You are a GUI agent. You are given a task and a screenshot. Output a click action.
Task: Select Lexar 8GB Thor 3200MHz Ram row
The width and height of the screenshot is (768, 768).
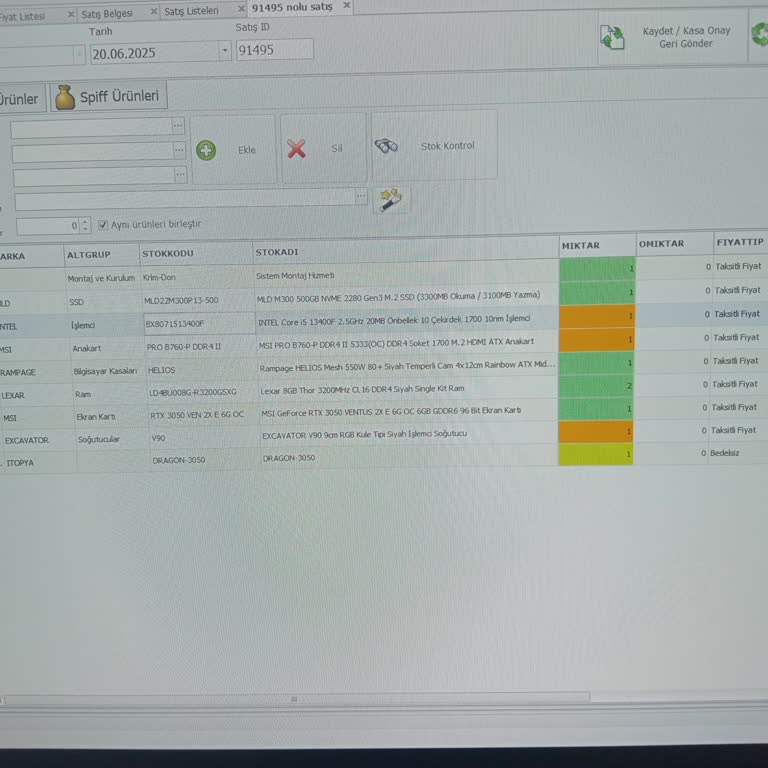click(384, 389)
